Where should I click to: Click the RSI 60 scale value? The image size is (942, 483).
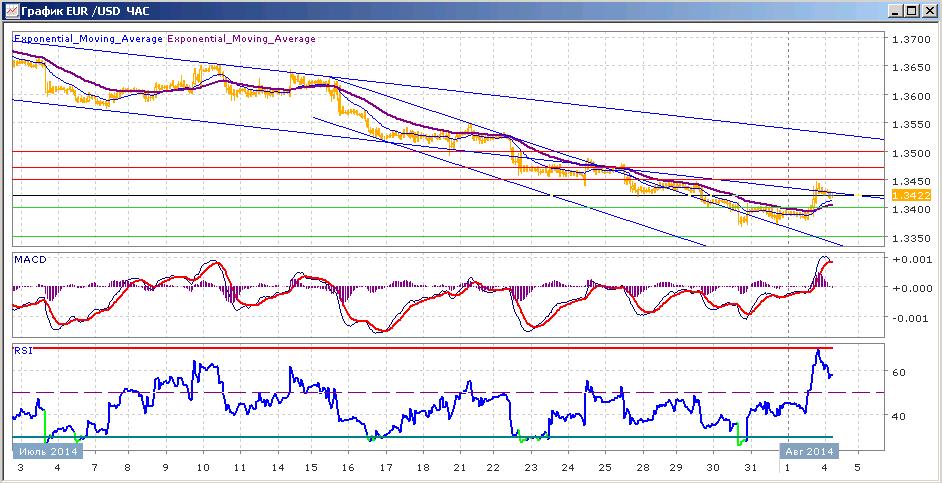pos(901,372)
